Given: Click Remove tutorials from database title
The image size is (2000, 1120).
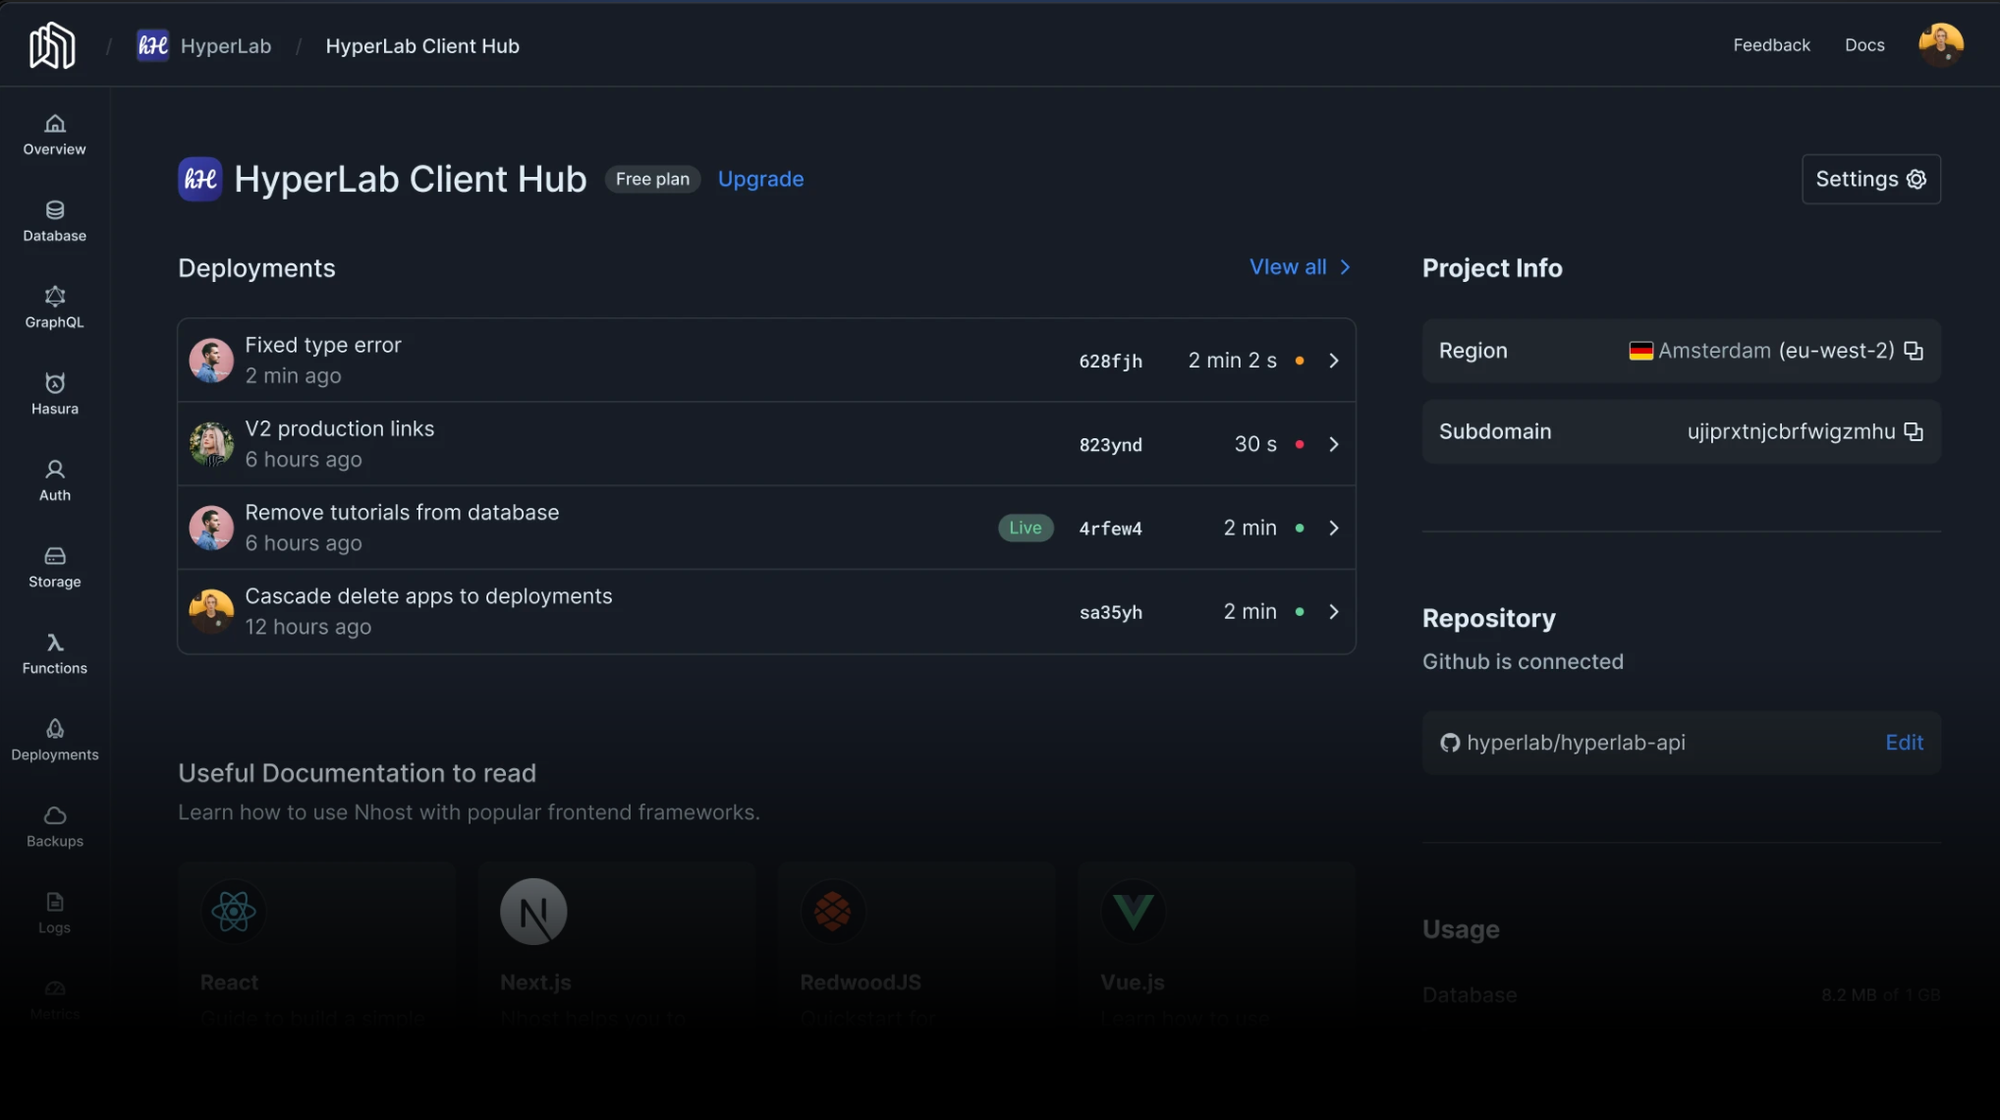Looking at the screenshot, I should point(402,512).
